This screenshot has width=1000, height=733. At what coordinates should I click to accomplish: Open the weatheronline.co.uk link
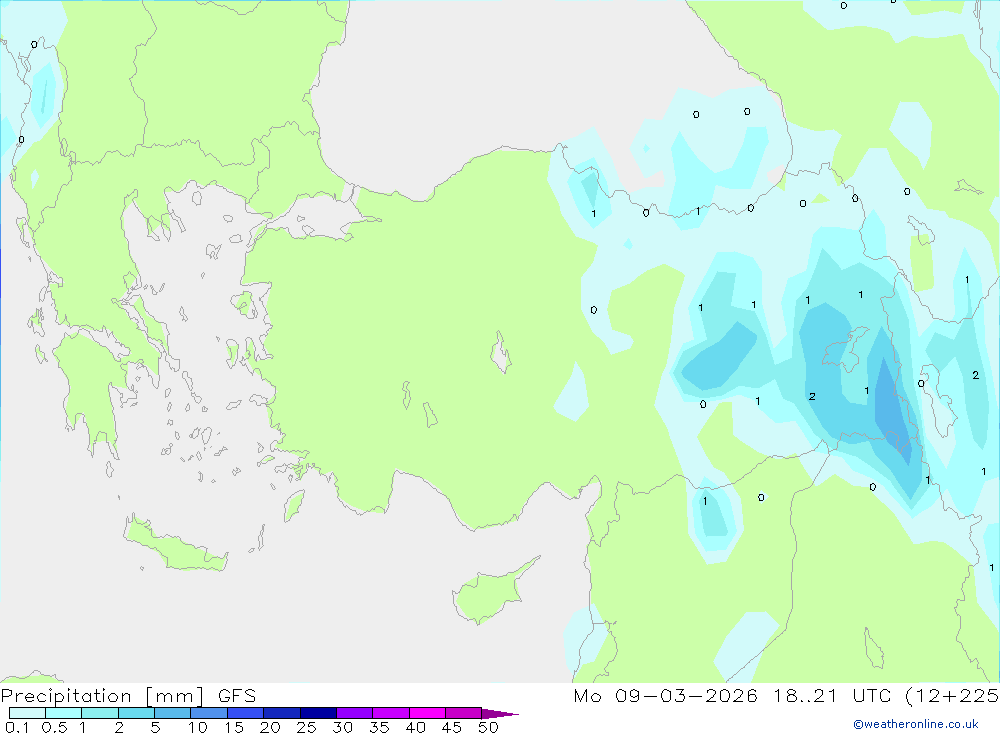pos(916,724)
